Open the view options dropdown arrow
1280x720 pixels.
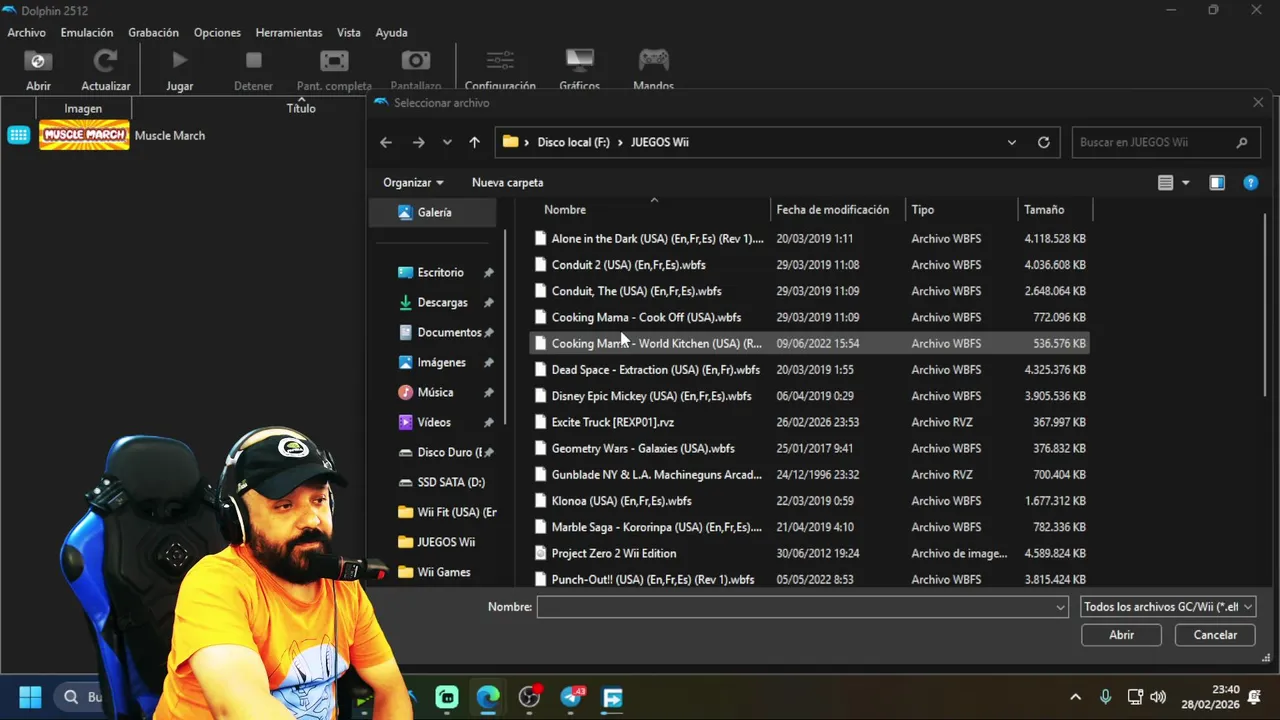pyautogui.click(x=1186, y=183)
